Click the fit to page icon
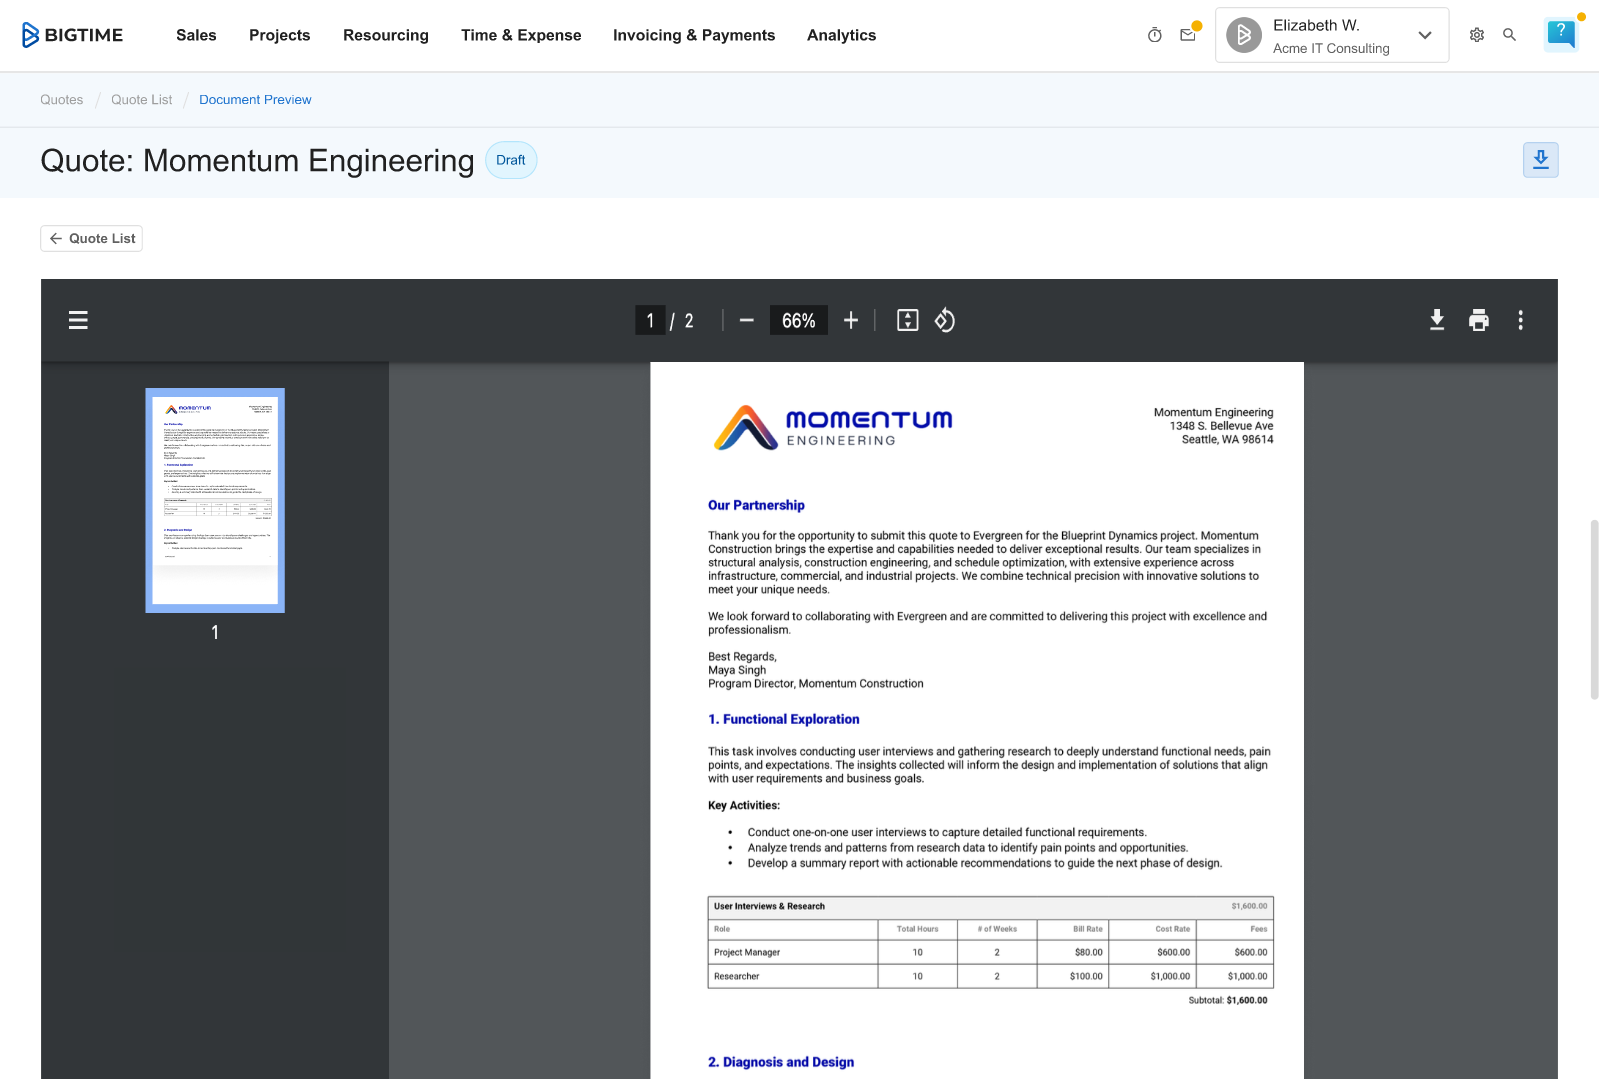 click(x=908, y=320)
